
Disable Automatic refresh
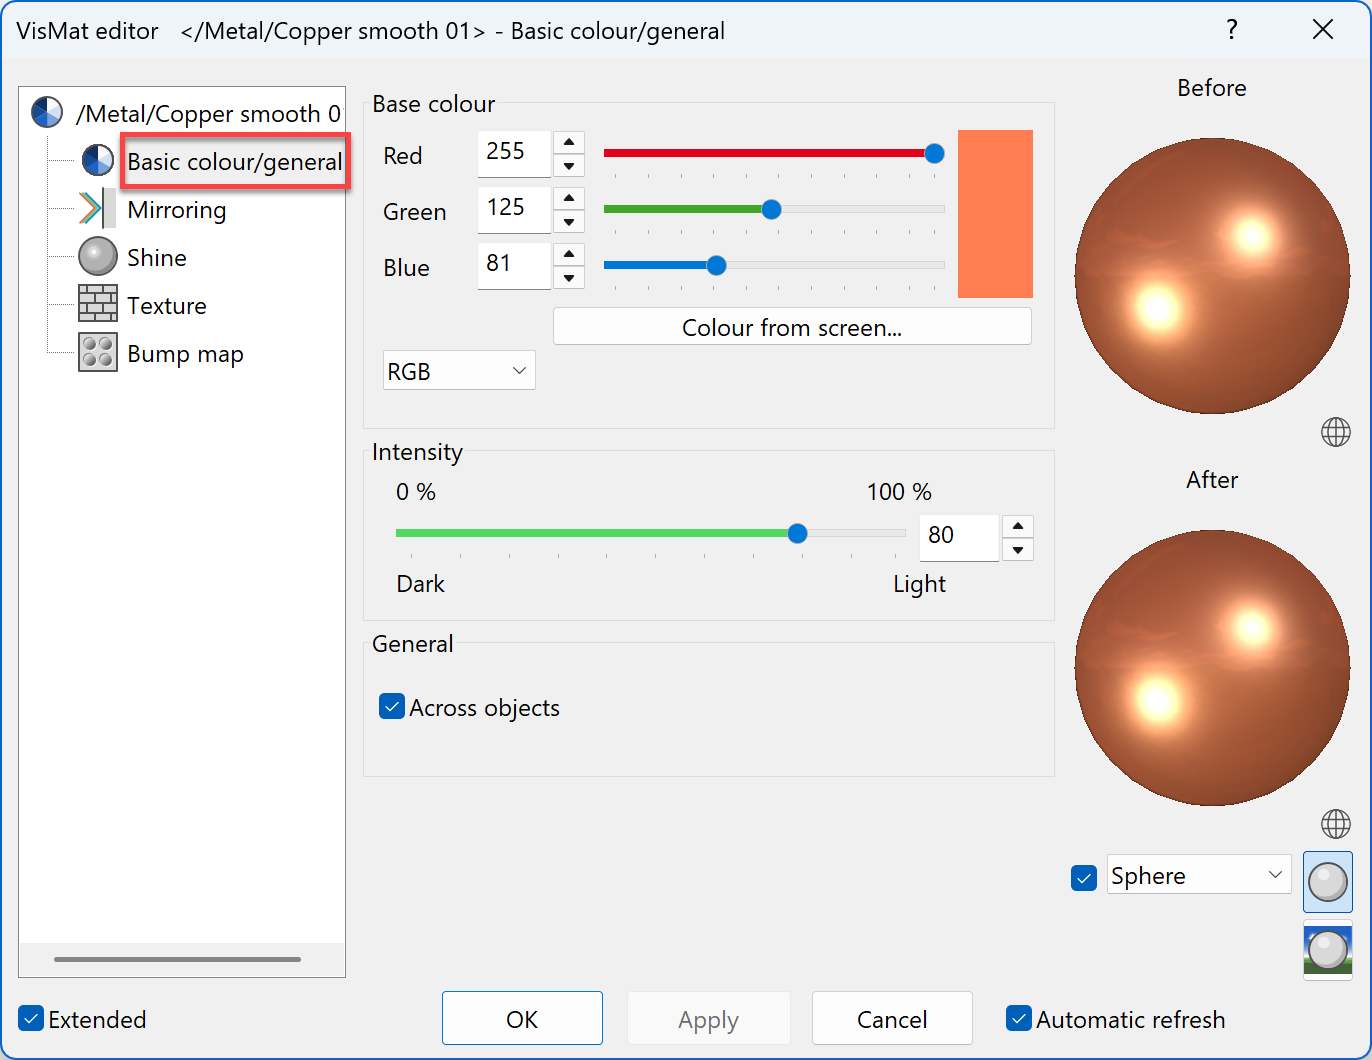[1019, 1018]
